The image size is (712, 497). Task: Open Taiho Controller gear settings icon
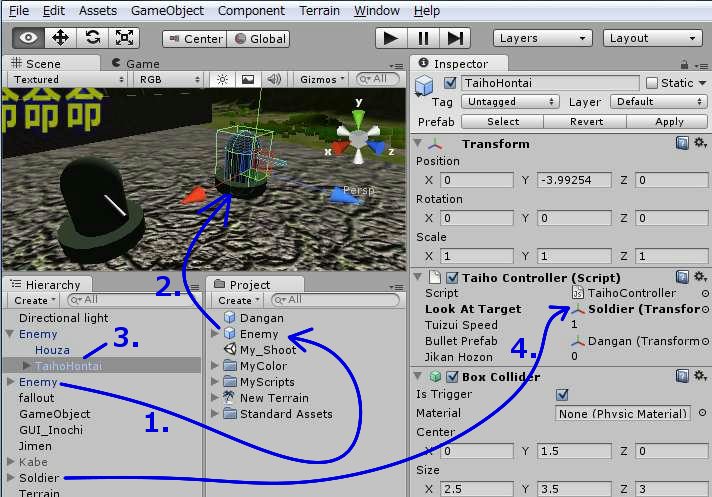click(700, 277)
